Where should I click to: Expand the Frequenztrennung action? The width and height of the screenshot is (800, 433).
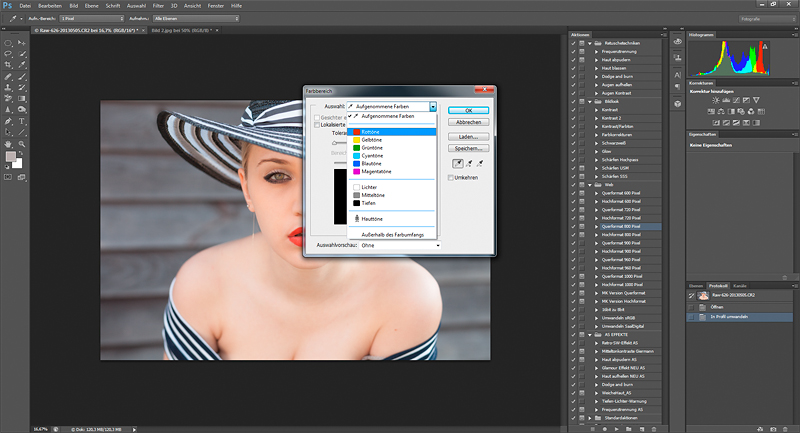pyautogui.click(x=596, y=52)
